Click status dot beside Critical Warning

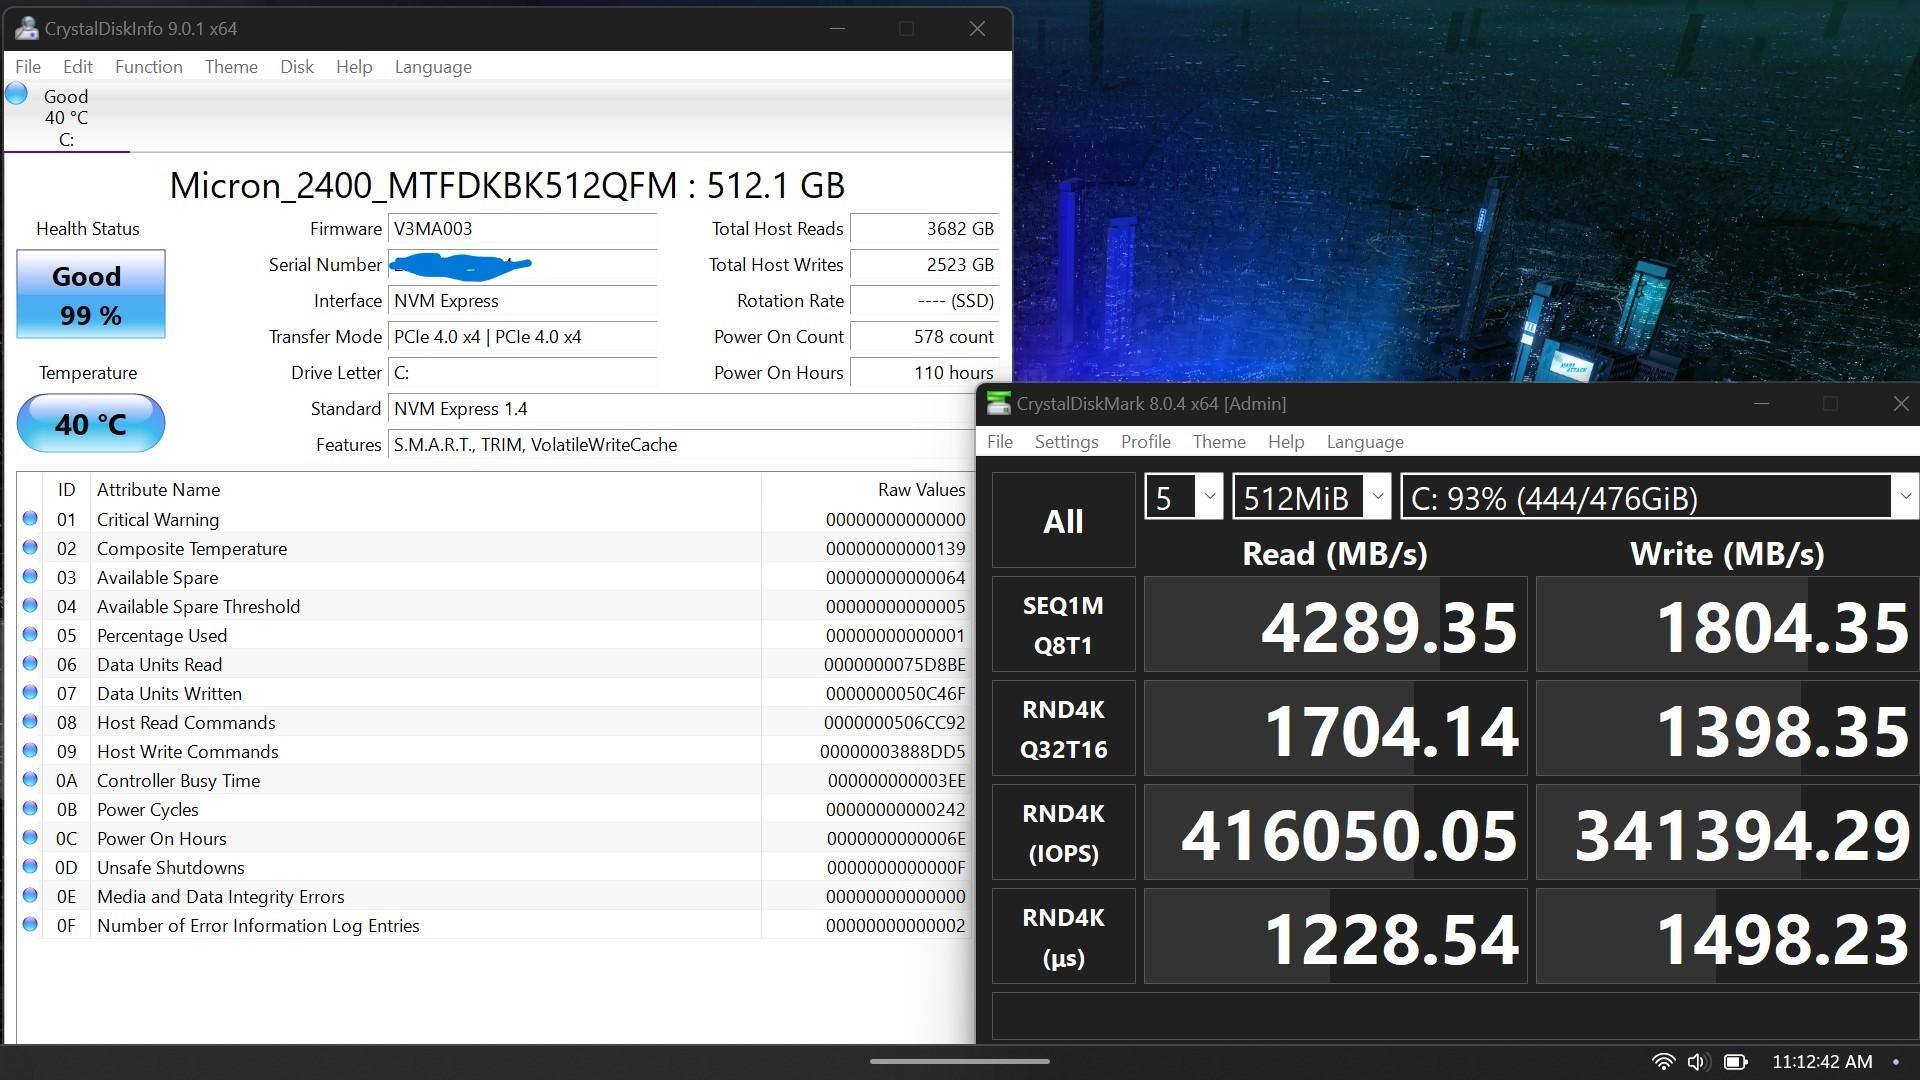tap(30, 519)
